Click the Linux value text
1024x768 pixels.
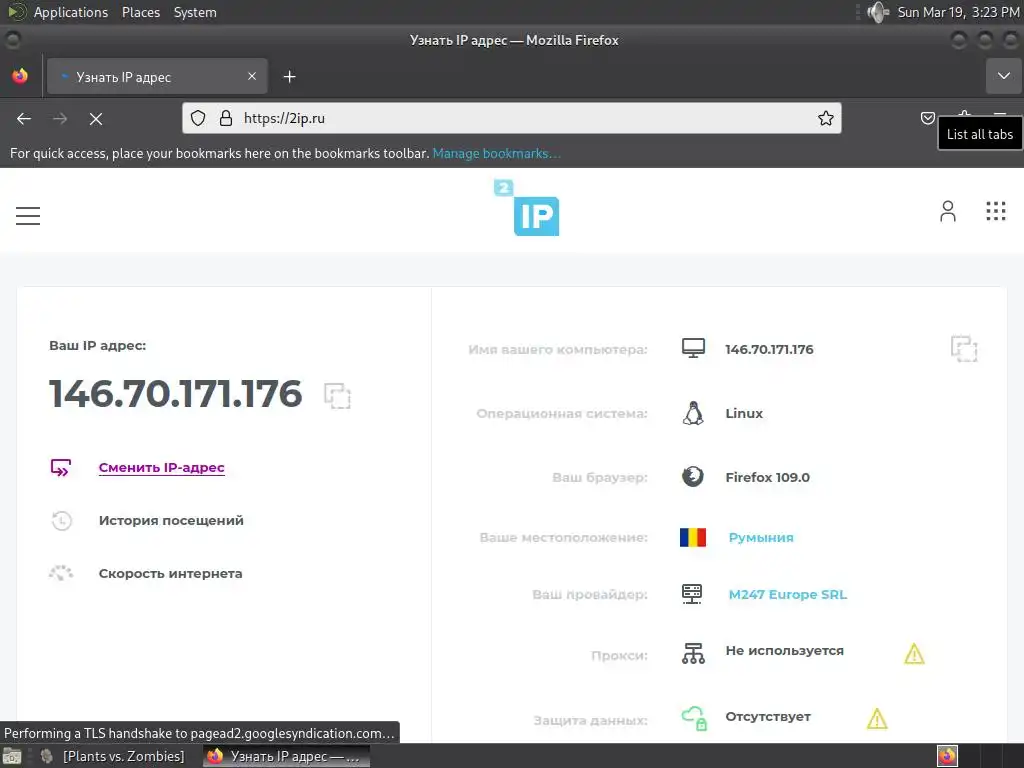coord(744,413)
